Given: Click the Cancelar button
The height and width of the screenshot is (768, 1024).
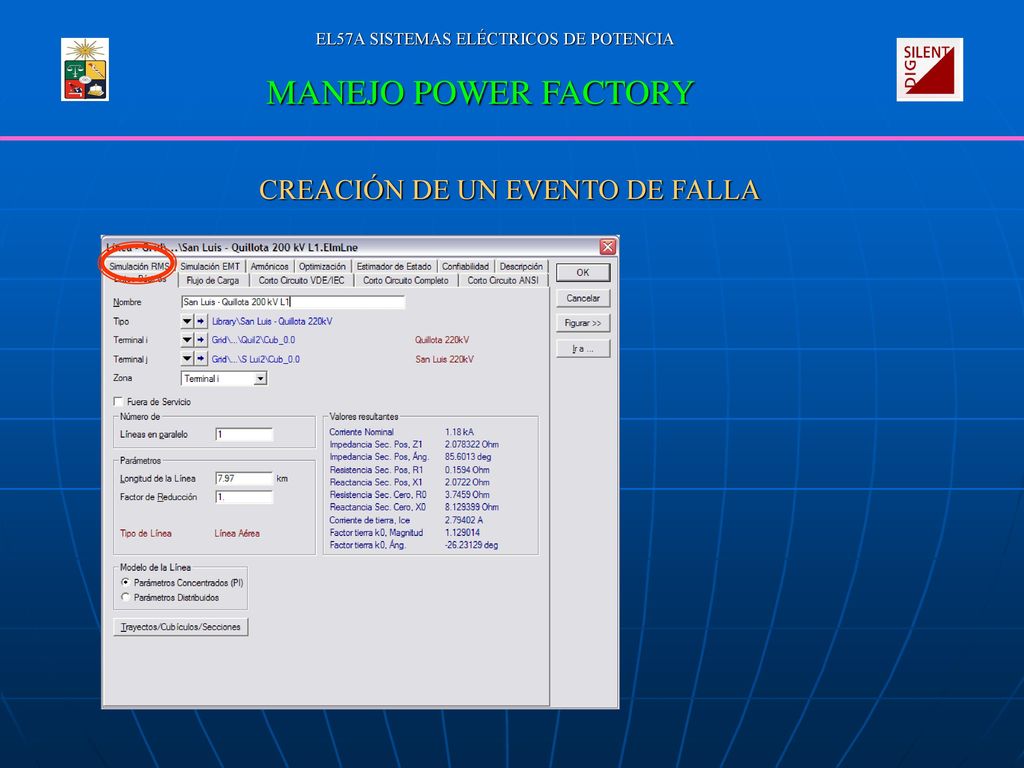Looking at the screenshot, I should point(583,298).
